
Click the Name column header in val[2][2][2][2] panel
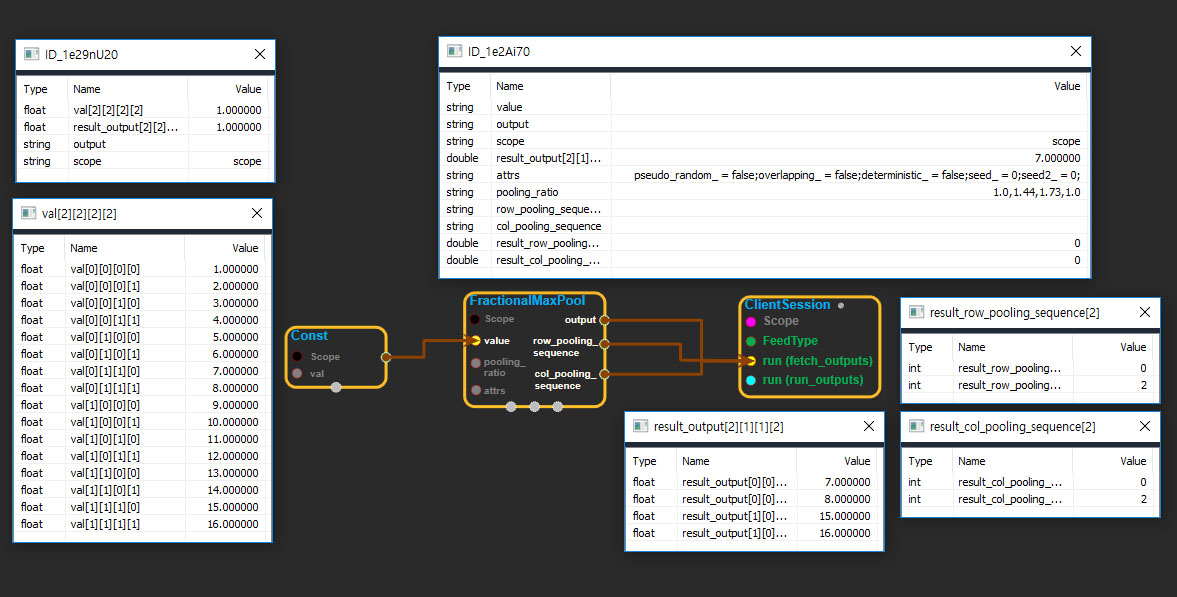click(x=84, y=248)
